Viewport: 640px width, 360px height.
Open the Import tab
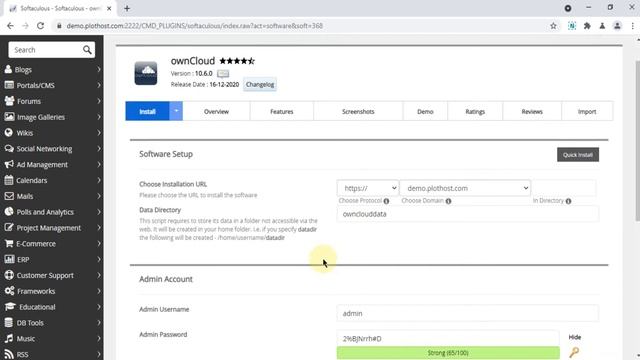[x=587, y=111]
